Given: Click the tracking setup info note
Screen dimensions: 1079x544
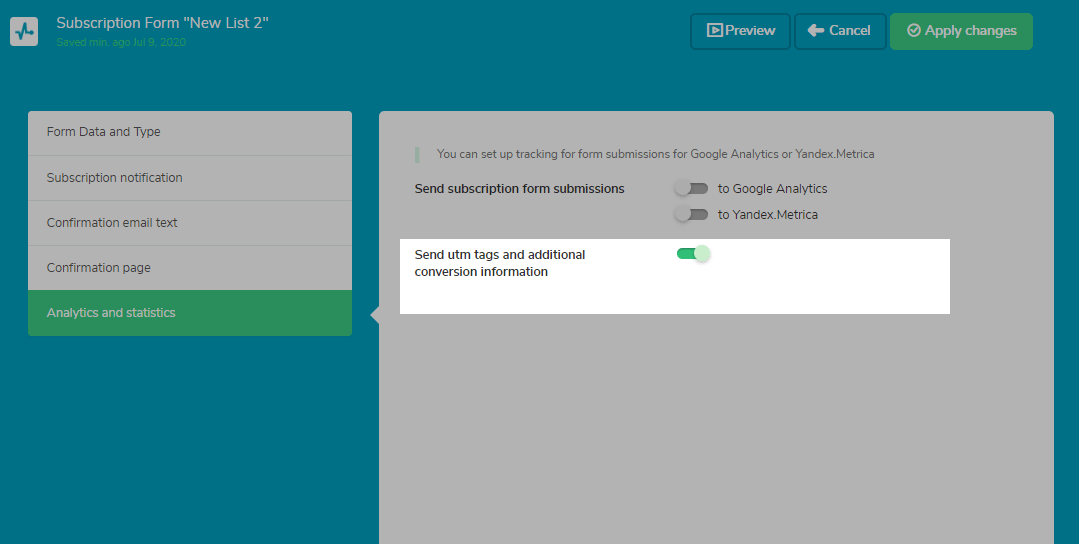Looking at the screenshot, I should [655, 154].
